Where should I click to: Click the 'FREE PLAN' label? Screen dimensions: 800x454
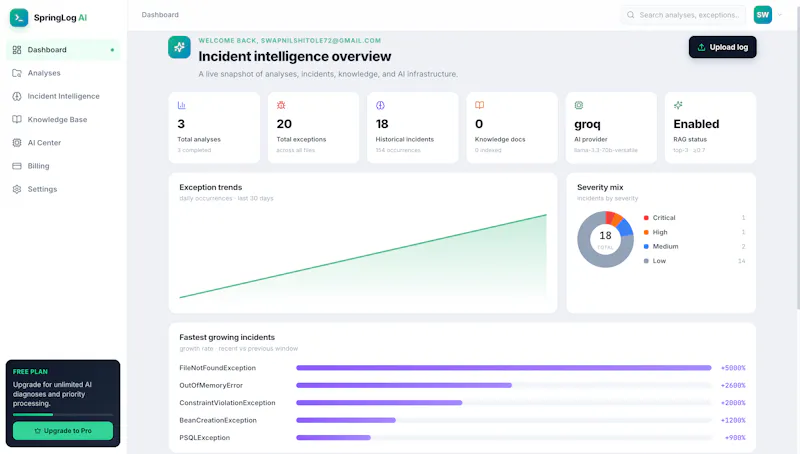coord(30,372)
